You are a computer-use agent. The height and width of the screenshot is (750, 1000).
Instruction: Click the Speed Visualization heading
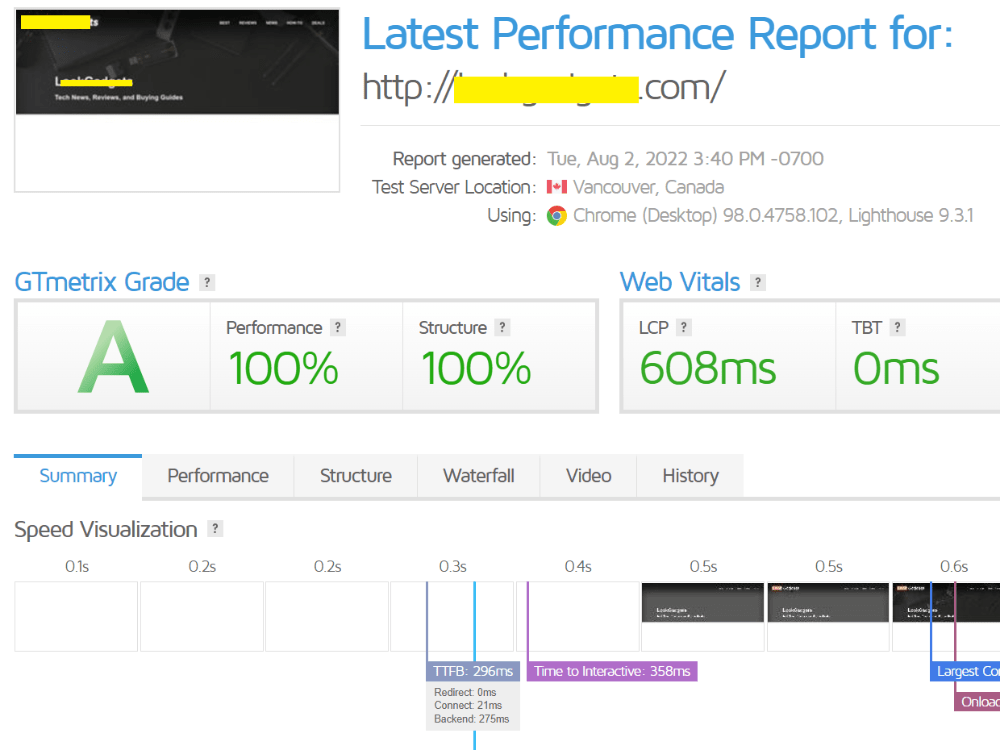click(x=106, y=529)
